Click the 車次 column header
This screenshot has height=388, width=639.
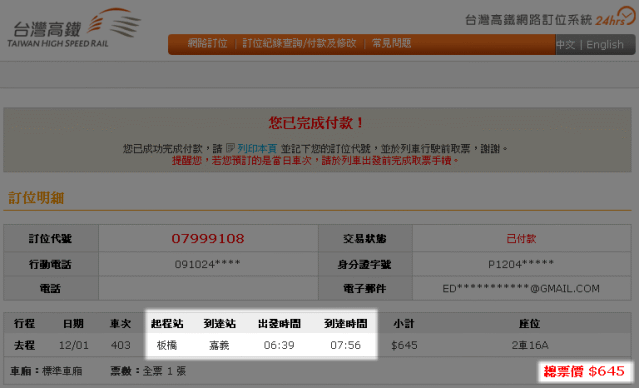click(x=121, y=324)
